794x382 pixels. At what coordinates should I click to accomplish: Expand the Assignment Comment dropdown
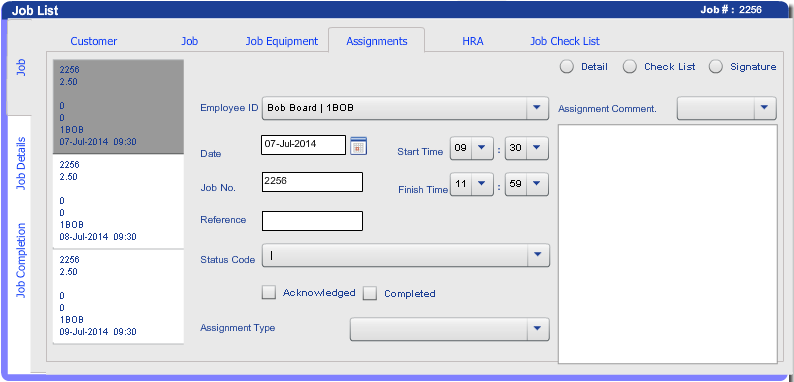click(x=765, y=108)
